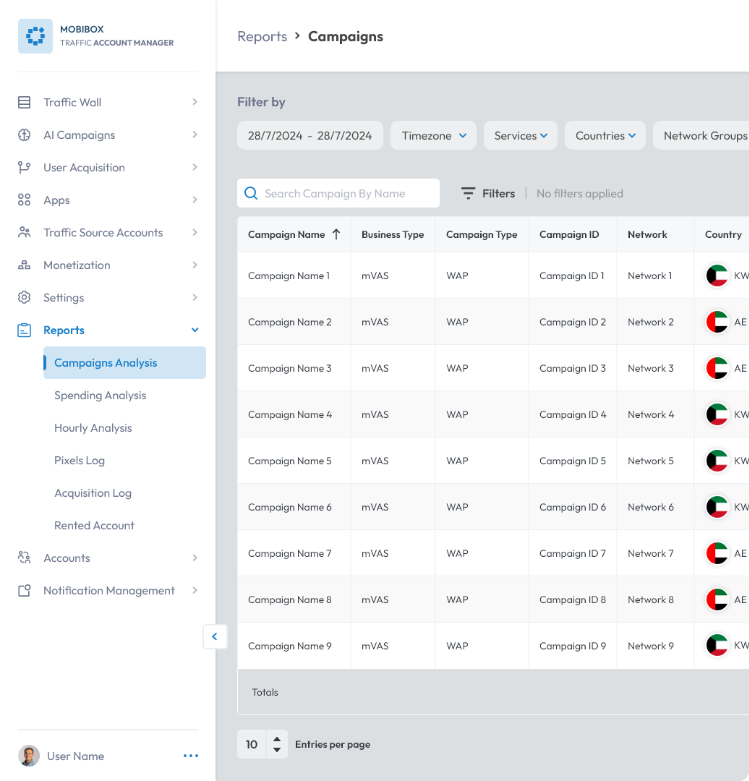Image resolution: width=749 pixels, height=781 pixels.
Task: Open the Filters button
Action: [x=488, y=193]
